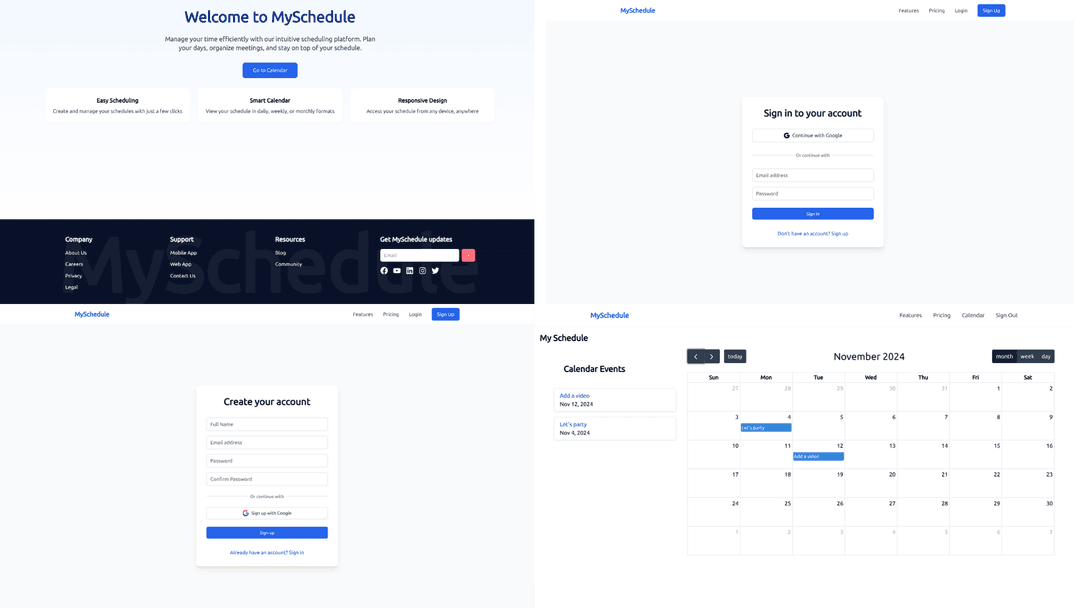Click the today button above the calendar
The image size is (1080, 608).
coord(735,356)
